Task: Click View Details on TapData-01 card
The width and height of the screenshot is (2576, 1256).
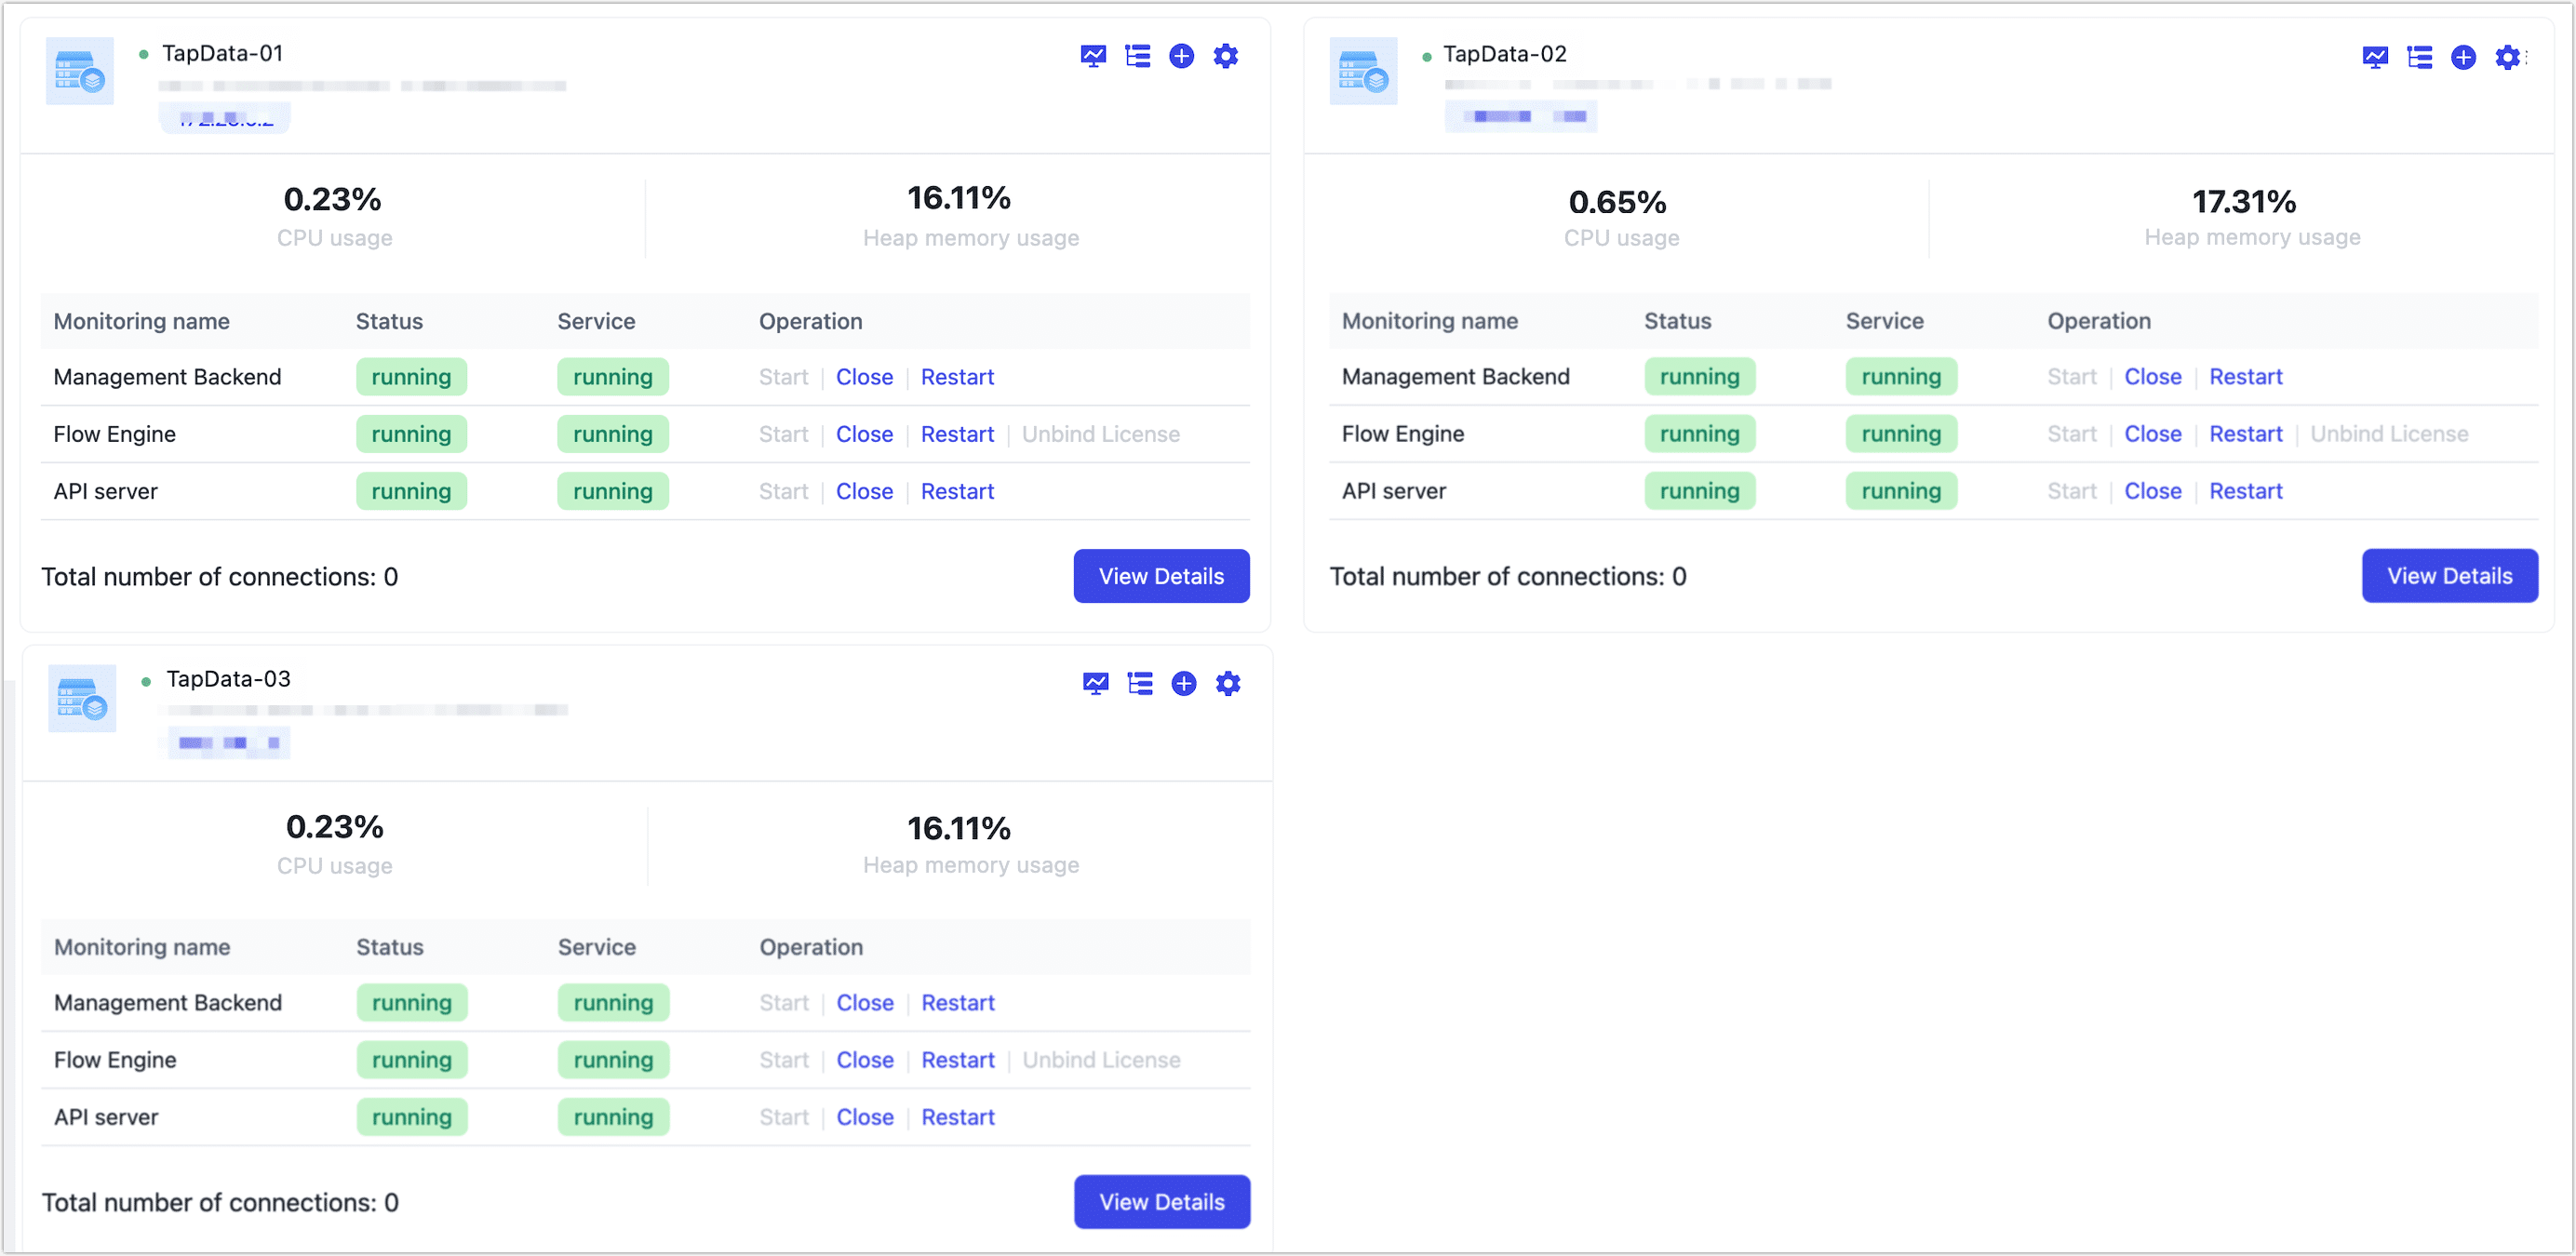Action: click(1161, 576)
